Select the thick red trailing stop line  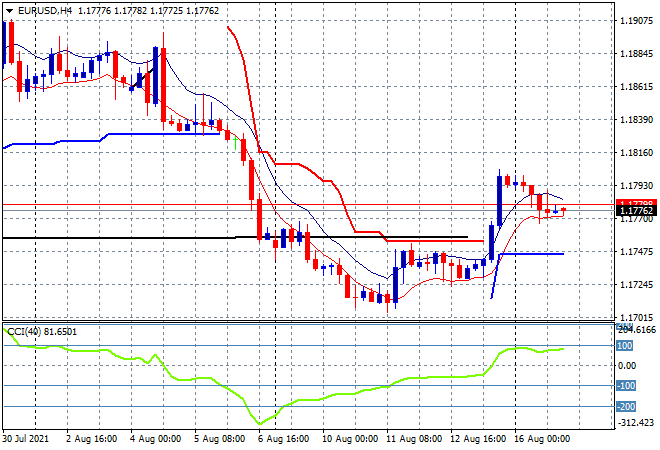[x=300, y=164]
